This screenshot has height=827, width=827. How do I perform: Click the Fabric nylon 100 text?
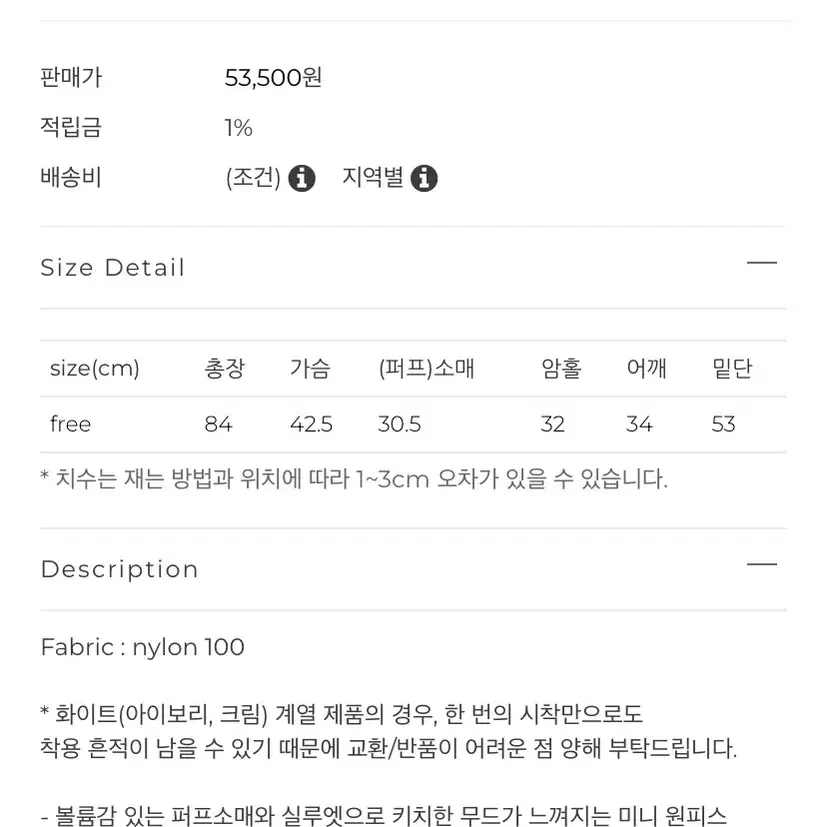coord(142,647)
